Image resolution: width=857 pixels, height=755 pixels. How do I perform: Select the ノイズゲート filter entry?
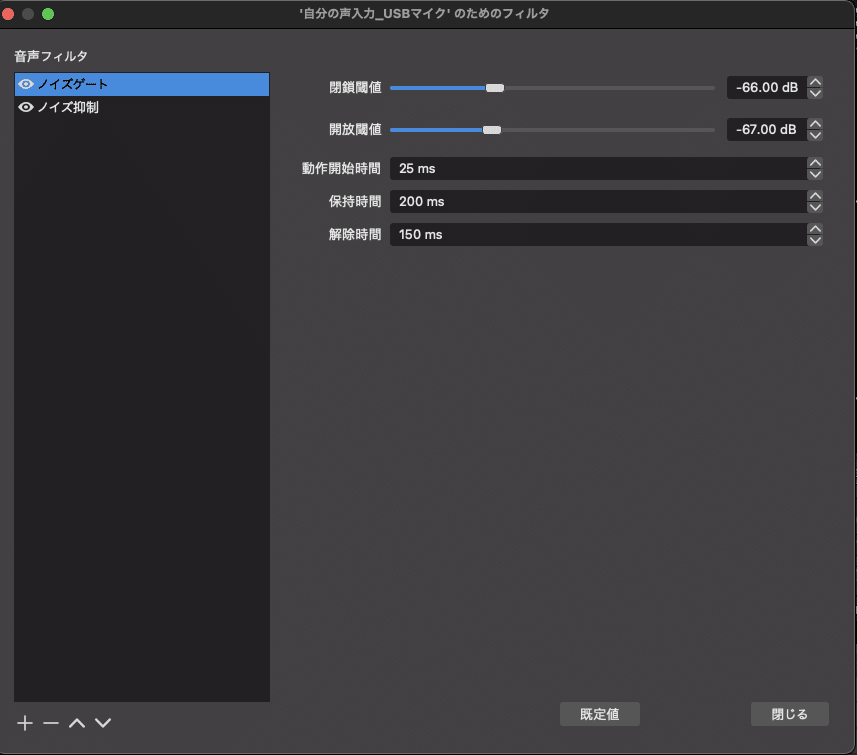pyautogui.click(x=120, y=84)
